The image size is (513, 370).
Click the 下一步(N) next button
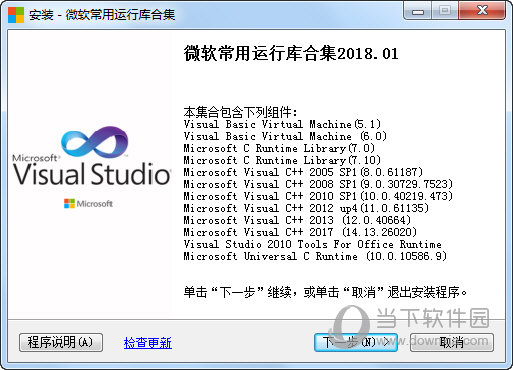[x=356, y=342]
